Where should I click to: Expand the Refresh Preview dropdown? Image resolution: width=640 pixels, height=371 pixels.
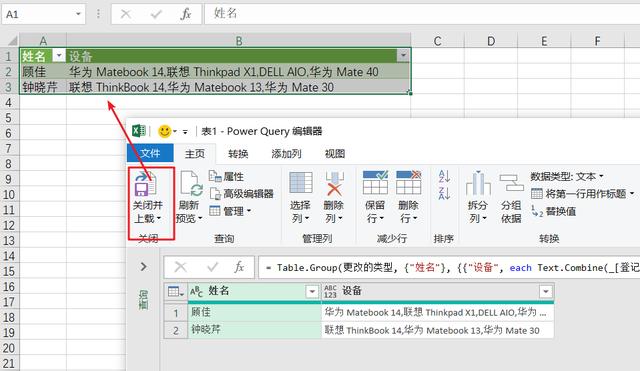pyautogui.click(x=200, y=219)
